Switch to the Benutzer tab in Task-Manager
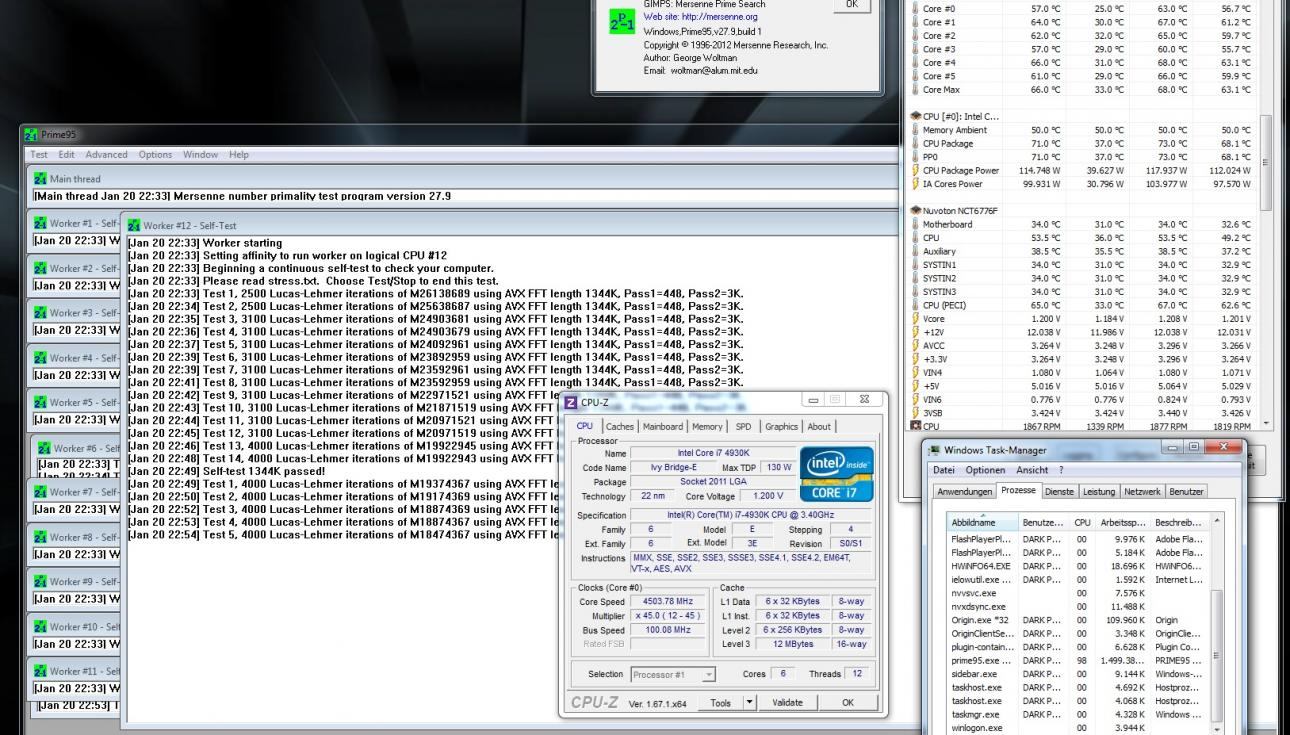 [1187, 492]
